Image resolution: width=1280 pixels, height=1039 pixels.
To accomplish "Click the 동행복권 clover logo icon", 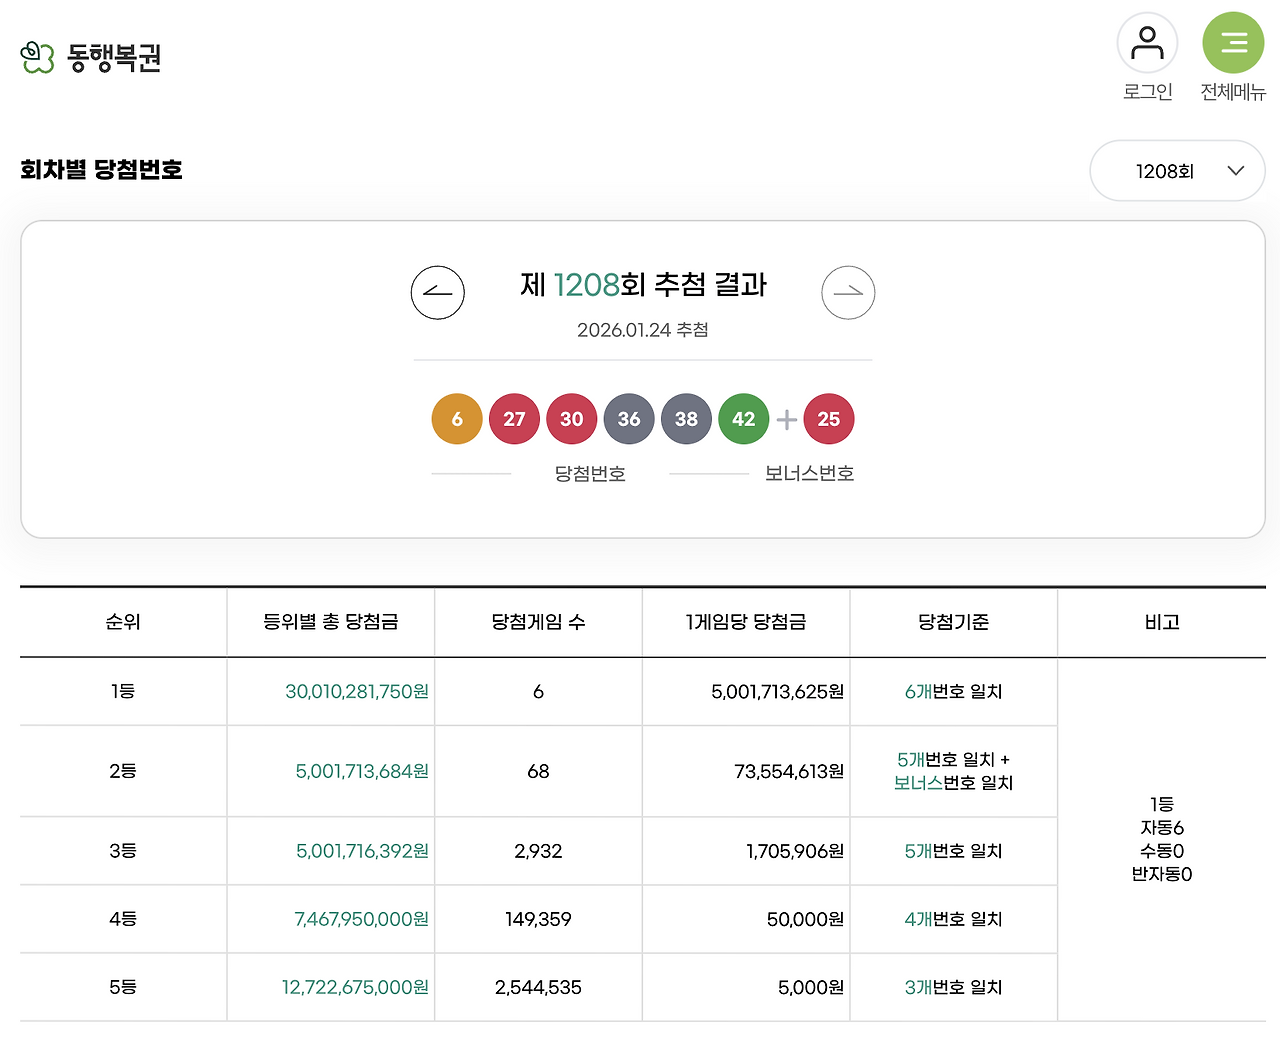I will click(35, 57).
